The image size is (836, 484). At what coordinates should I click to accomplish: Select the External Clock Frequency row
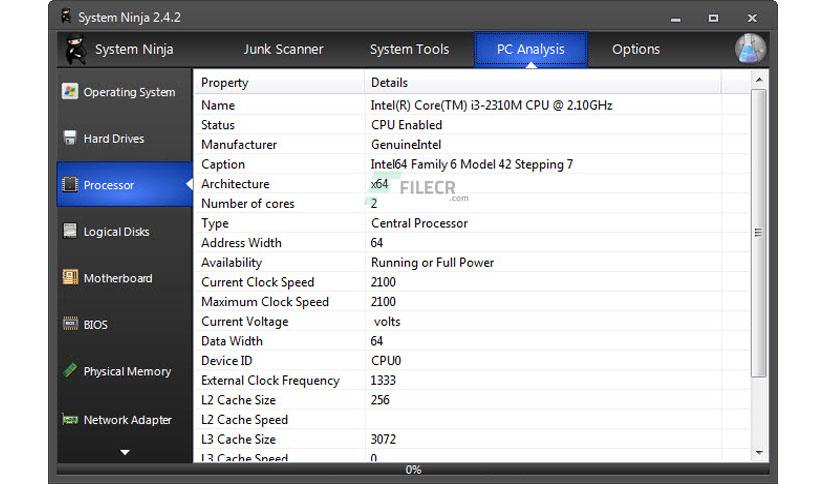tap(472, 381)
